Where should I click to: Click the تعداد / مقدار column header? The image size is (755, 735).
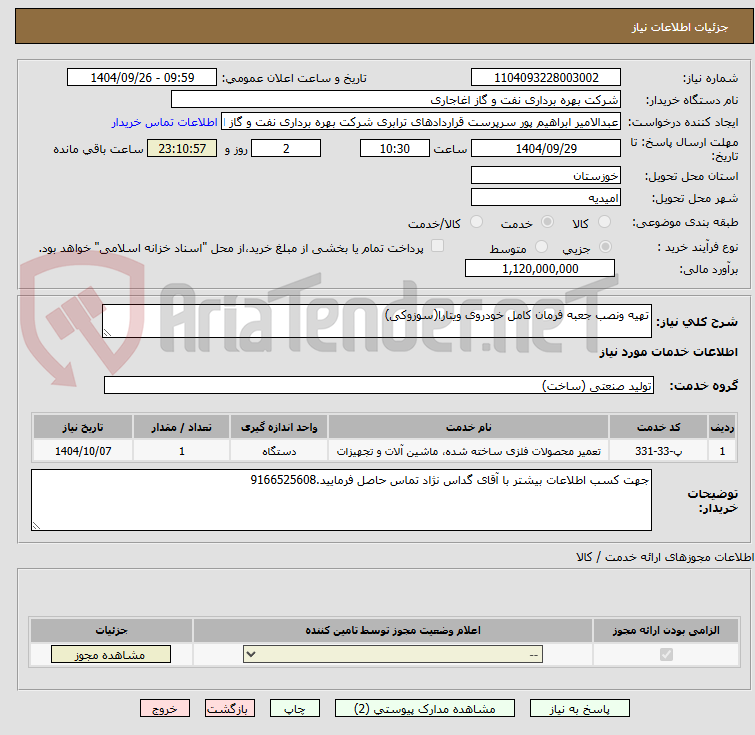point(182,427)
